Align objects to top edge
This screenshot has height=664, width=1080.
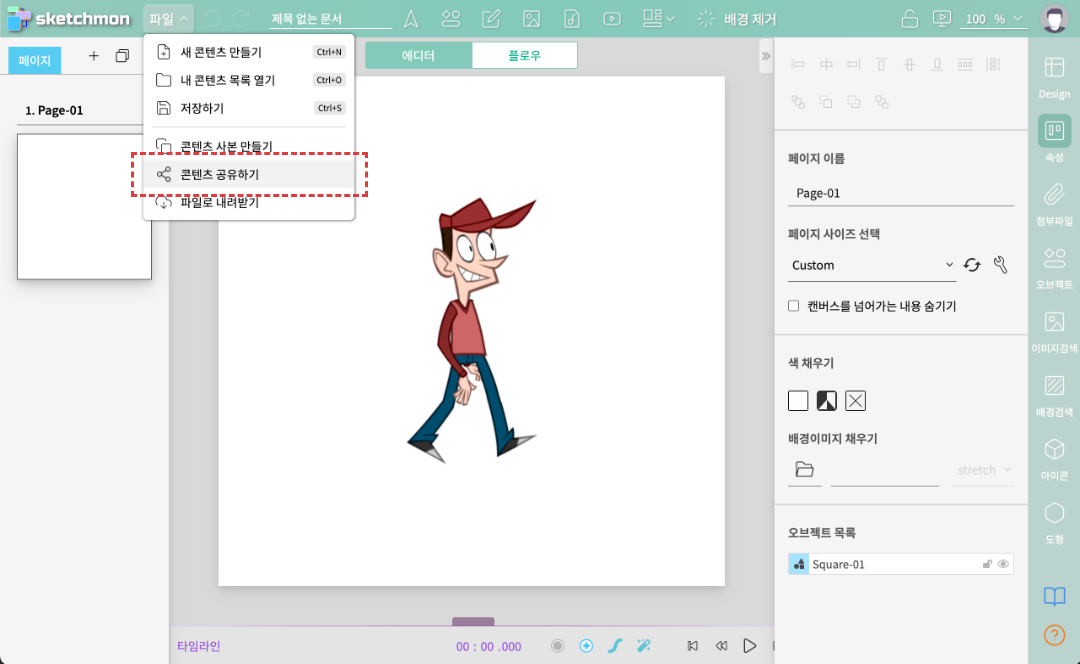882,64
